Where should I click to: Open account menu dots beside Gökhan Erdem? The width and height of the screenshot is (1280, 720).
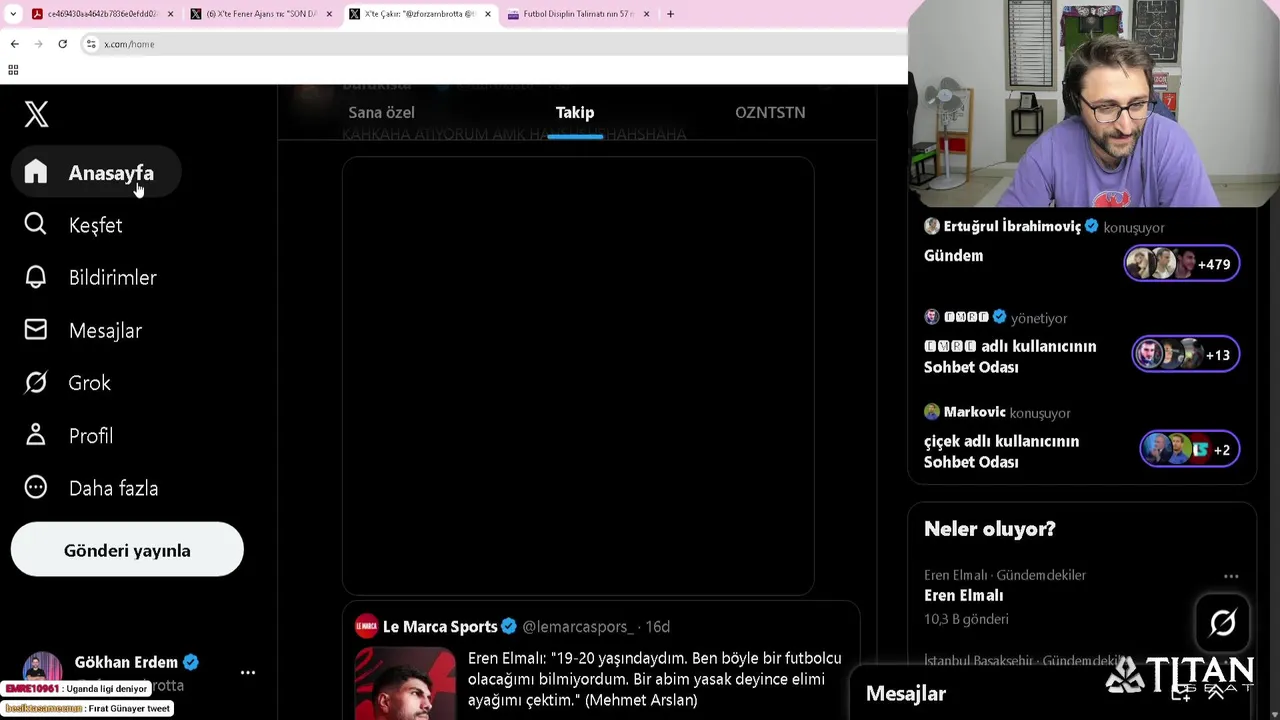click(248, 673)
